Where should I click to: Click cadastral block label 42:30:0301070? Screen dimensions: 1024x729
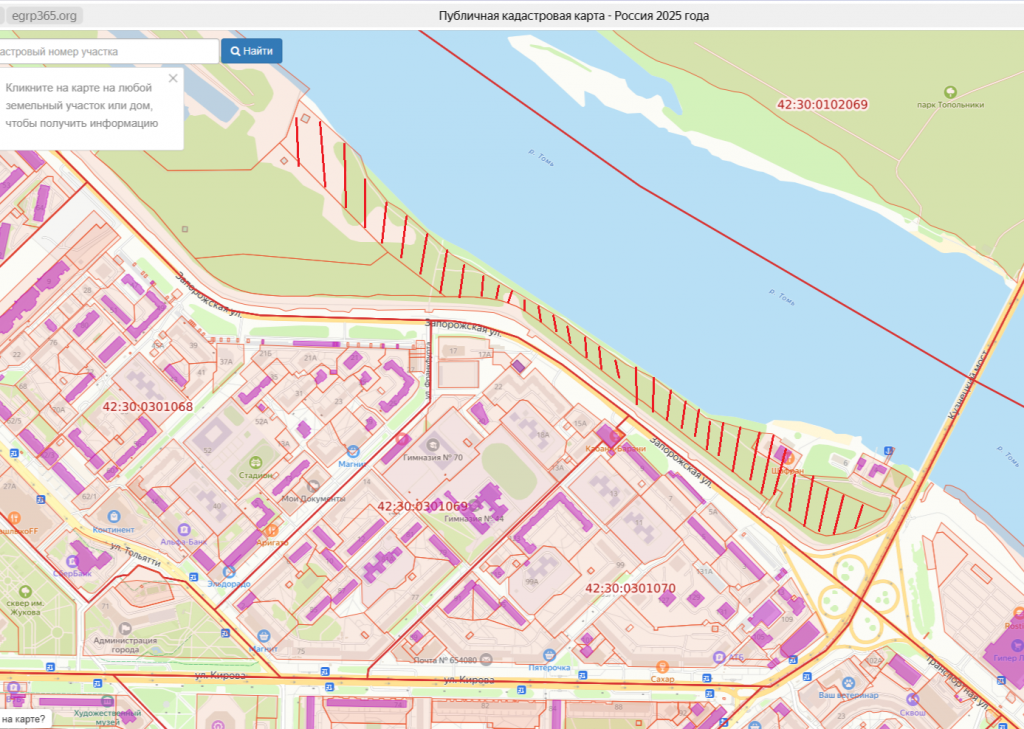(x=630, y=588)
